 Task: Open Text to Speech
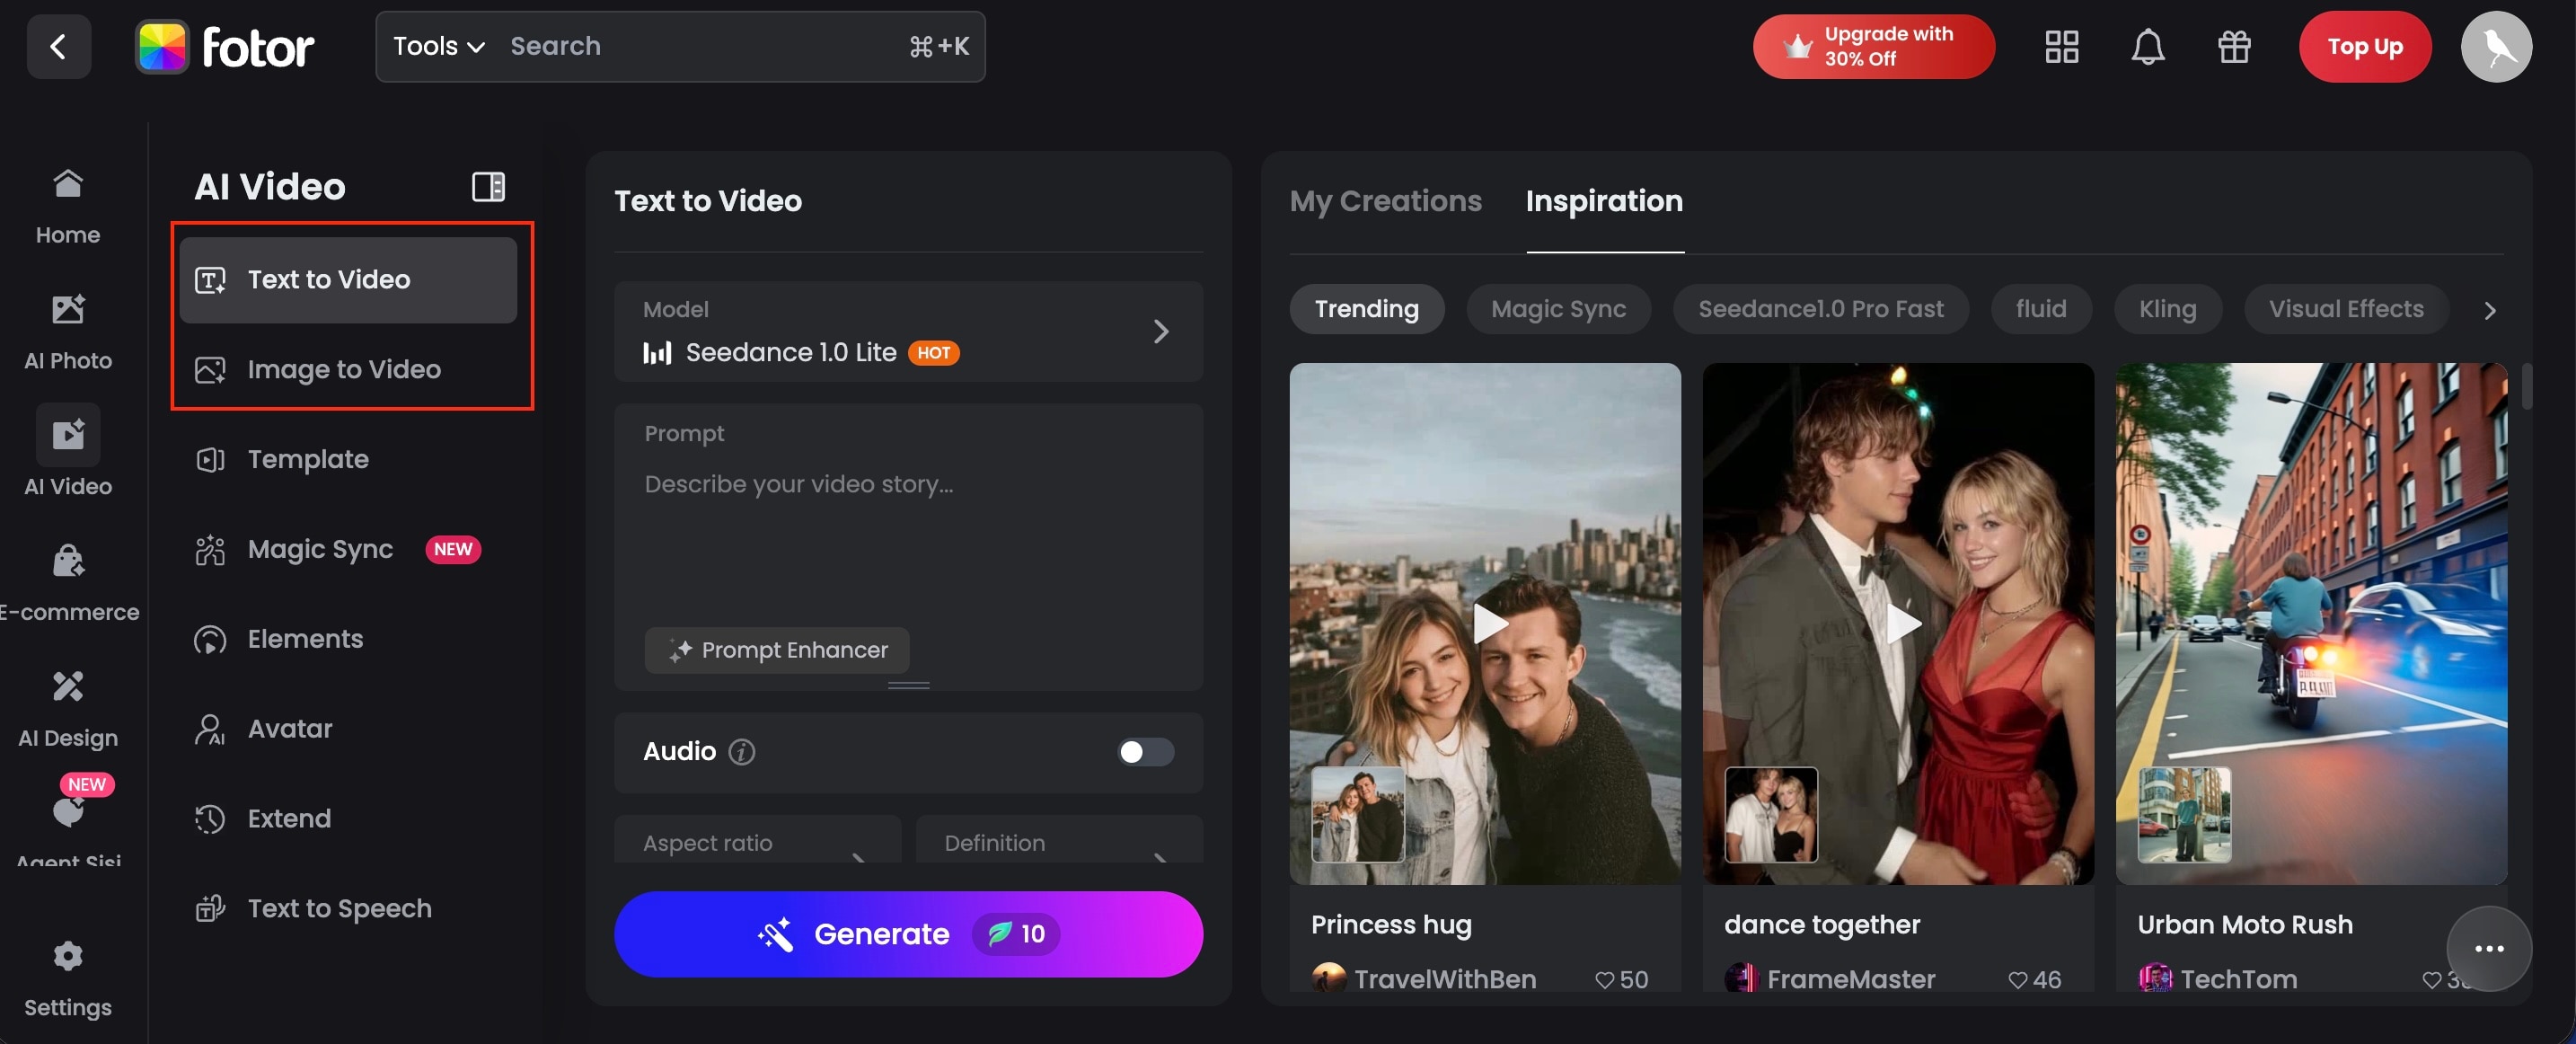(340, 908)
